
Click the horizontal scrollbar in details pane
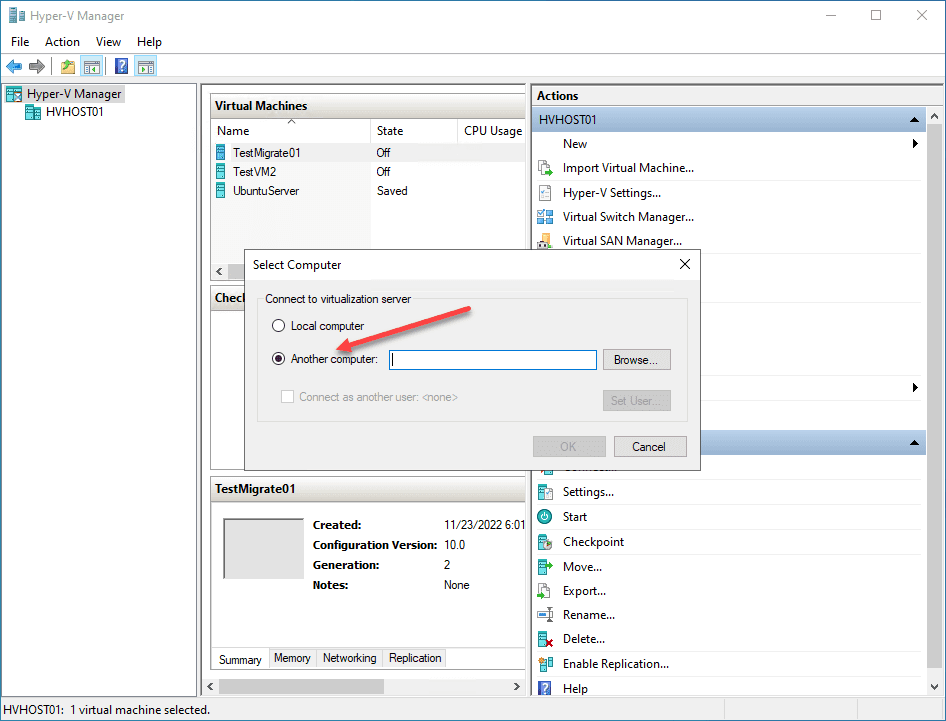click(301, 687)
